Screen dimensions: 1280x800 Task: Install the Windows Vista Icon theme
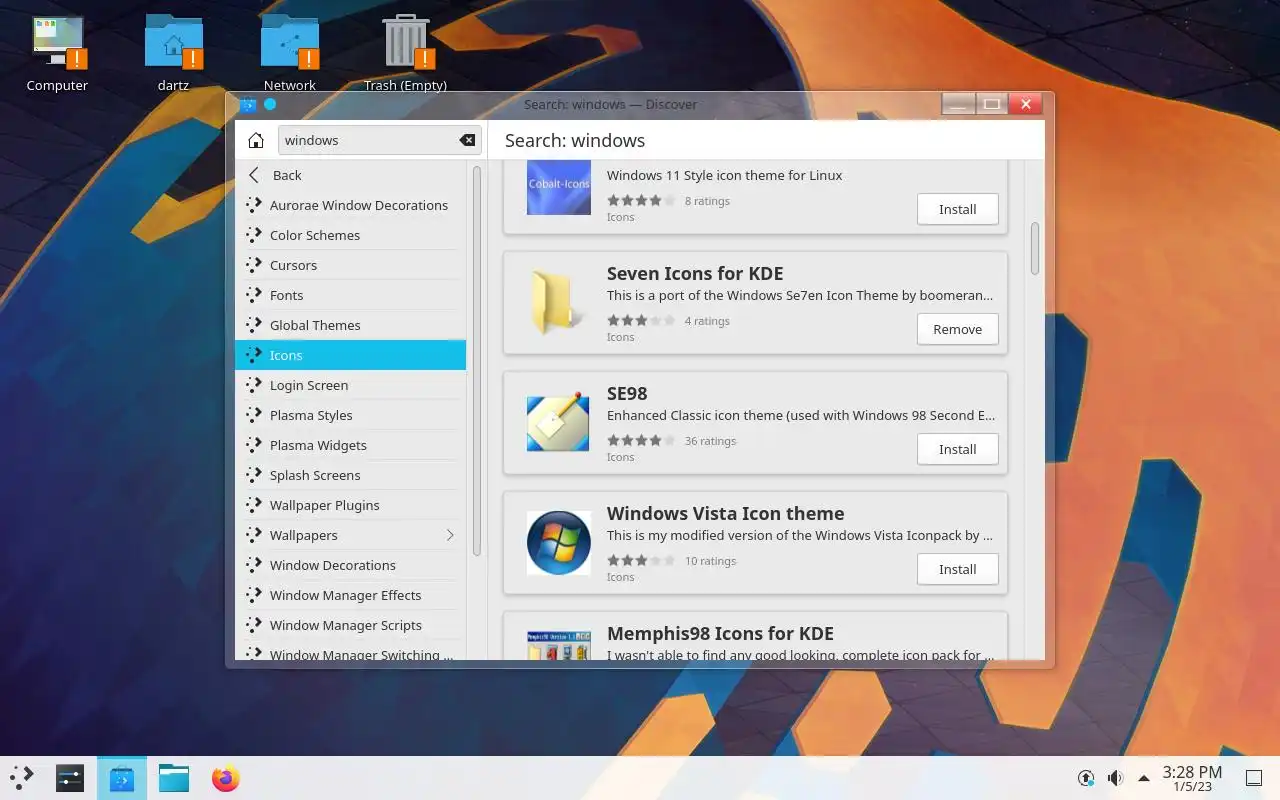pos(957,569)
